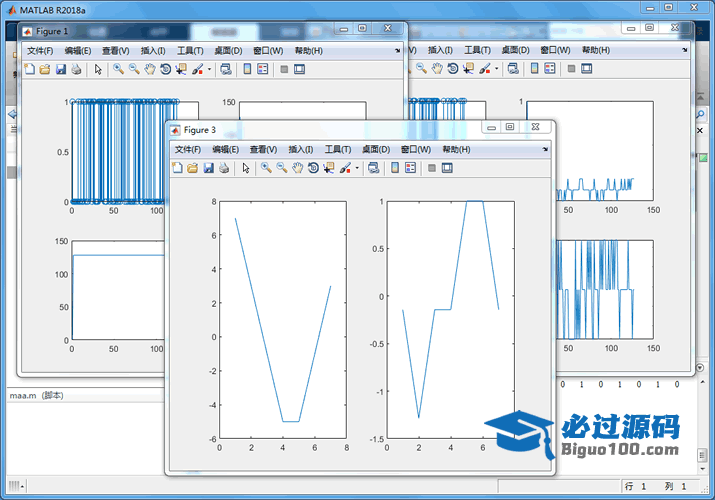Click Open File icon in Figure 1 toolbar

pos(44,69)
